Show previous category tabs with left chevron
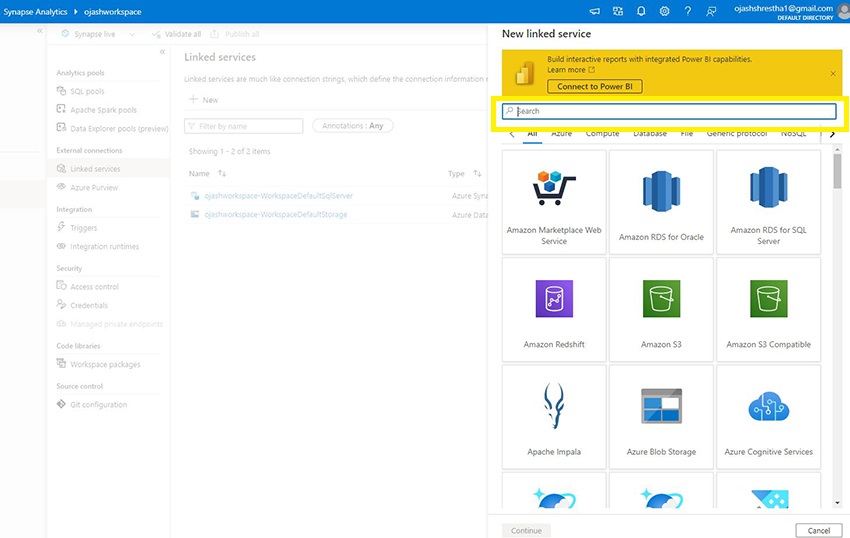 pos(512,134)
